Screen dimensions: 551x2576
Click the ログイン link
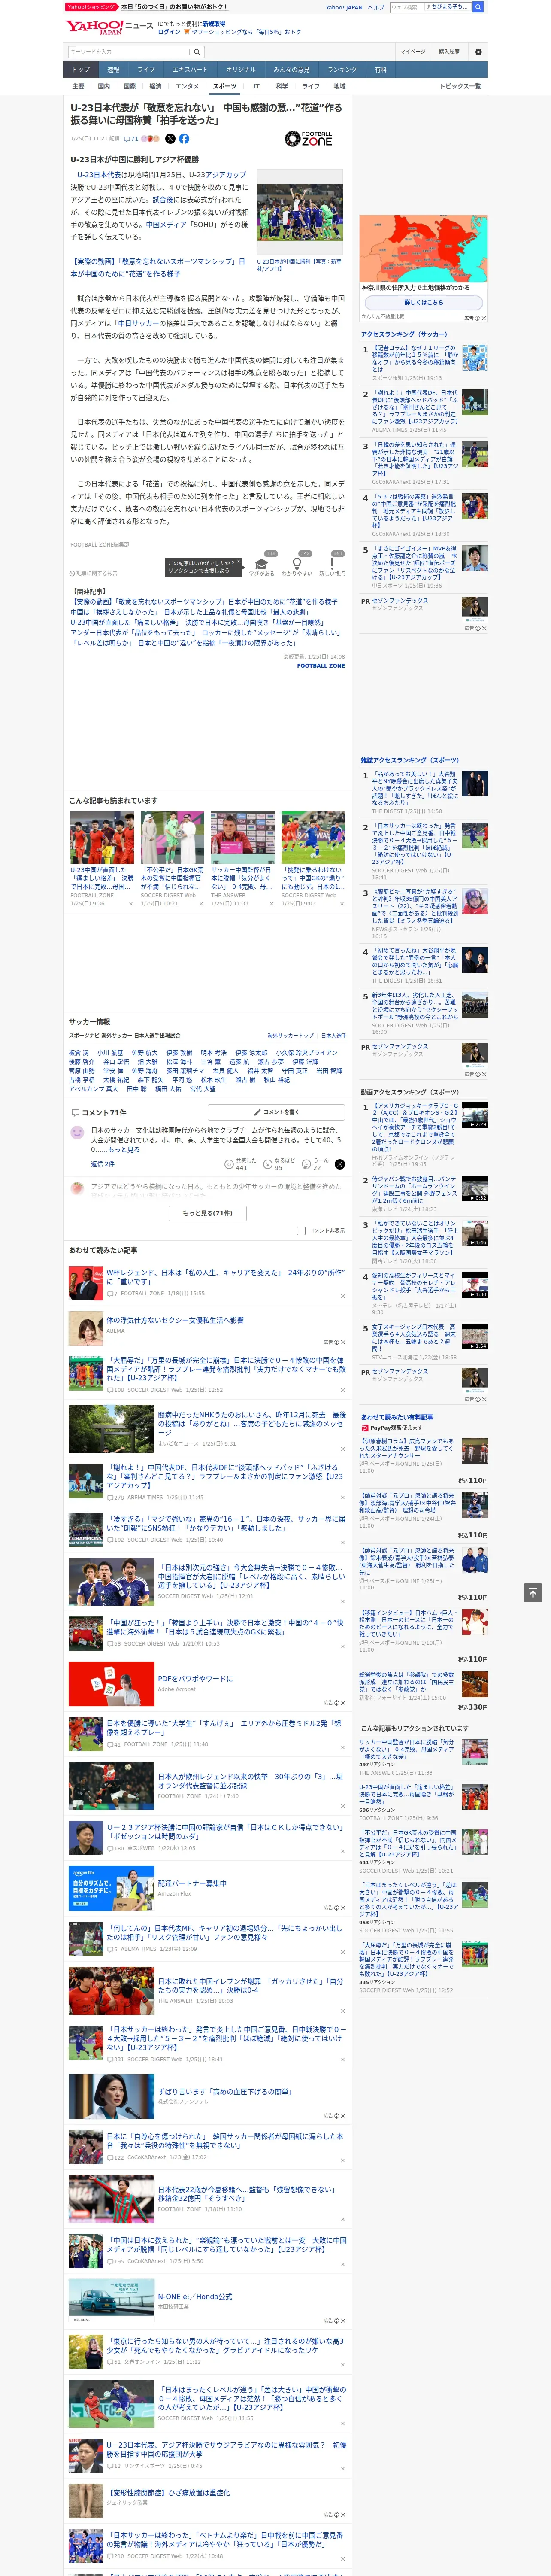coord(169,32)
